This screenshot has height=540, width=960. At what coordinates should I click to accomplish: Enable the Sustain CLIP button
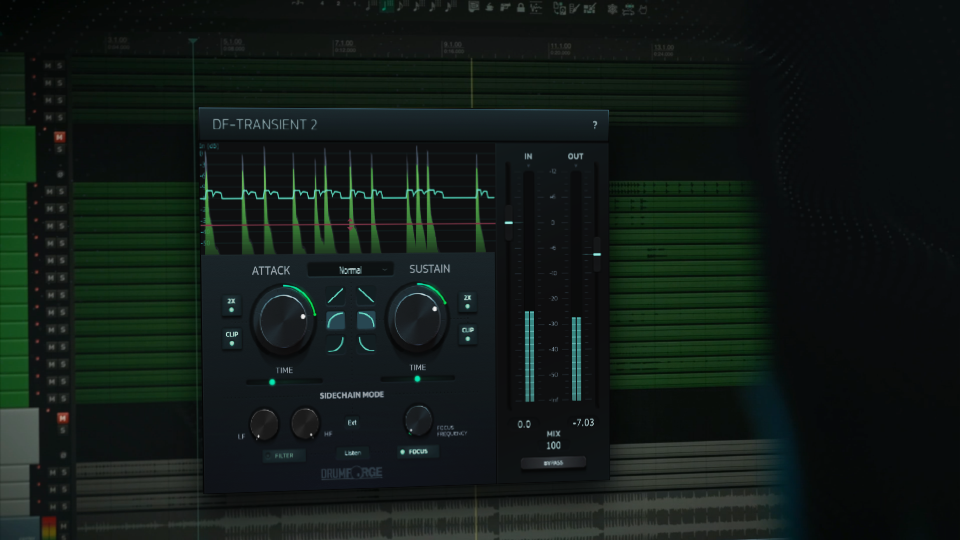pyautogui.click(x=467, y=333)
